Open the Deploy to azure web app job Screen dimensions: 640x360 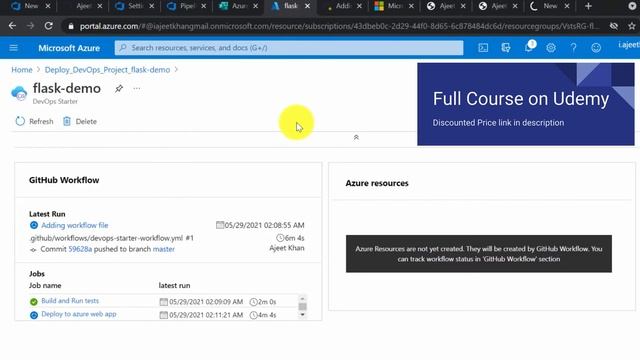click(x=79, y=314)
